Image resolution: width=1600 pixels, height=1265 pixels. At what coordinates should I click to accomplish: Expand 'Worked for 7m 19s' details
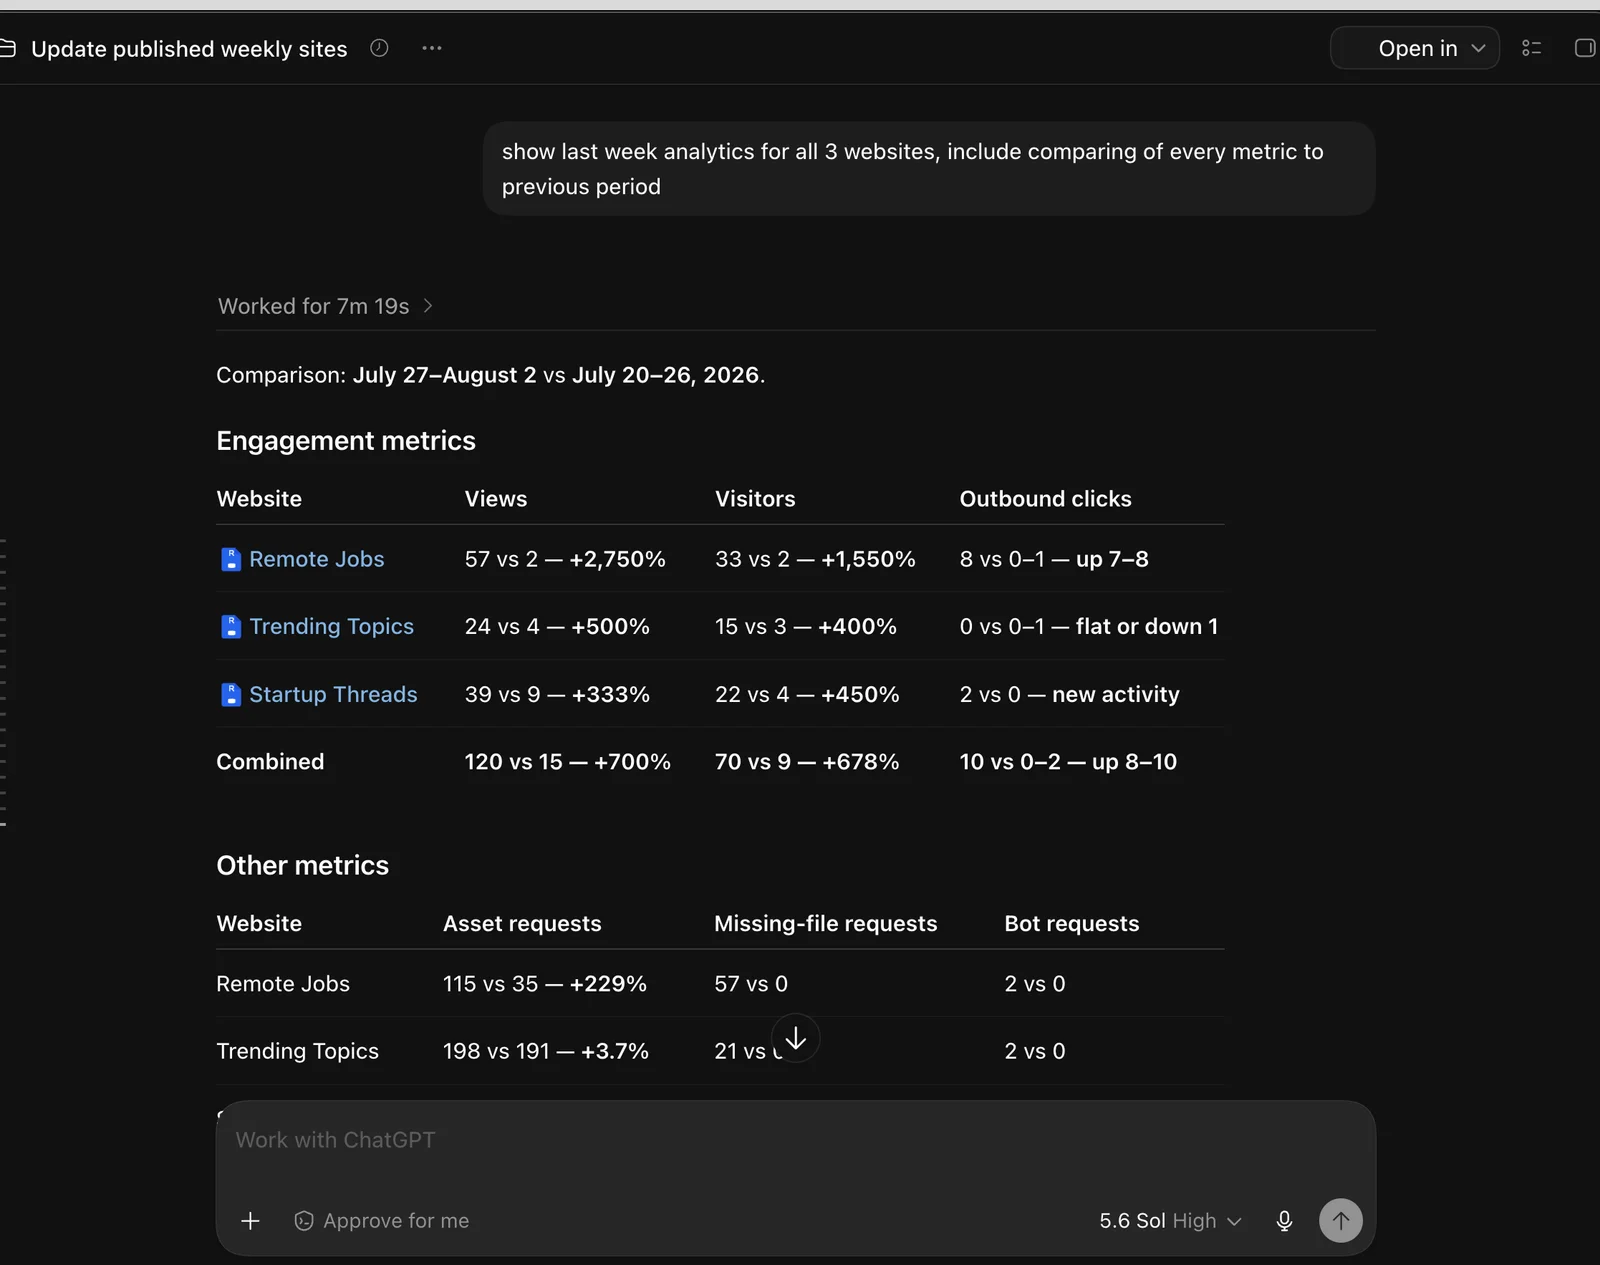[326, 306]
